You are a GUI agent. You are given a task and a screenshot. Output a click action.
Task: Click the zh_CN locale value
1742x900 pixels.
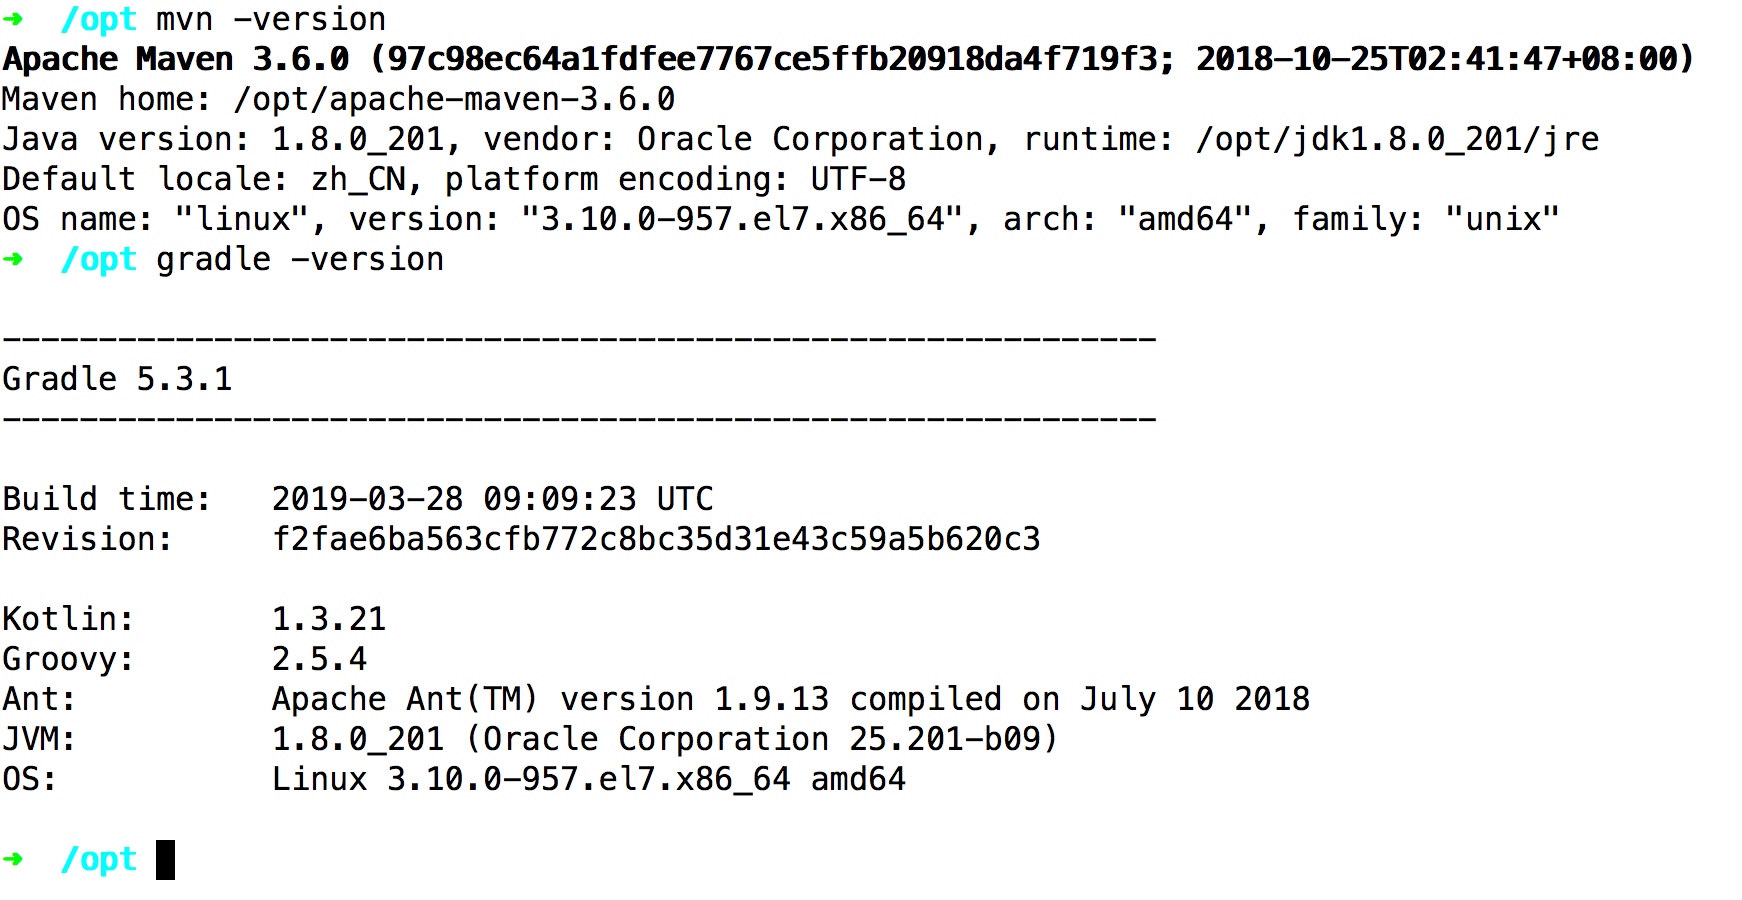tap(358, 179)
